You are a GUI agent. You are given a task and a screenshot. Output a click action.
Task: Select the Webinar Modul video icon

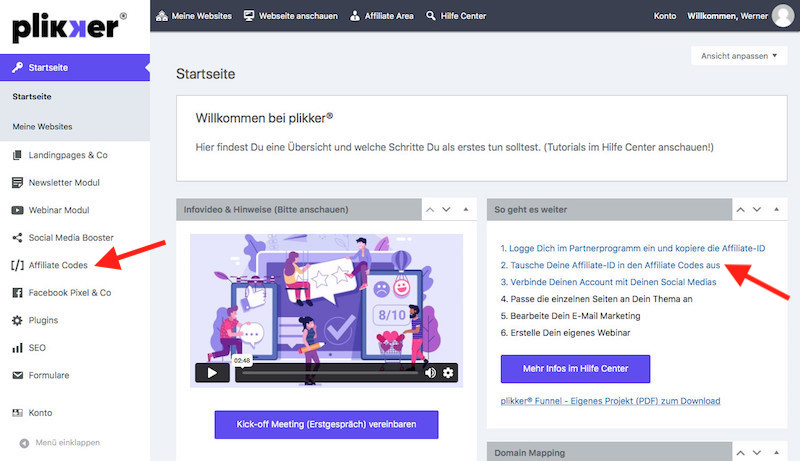click(18, 210)
